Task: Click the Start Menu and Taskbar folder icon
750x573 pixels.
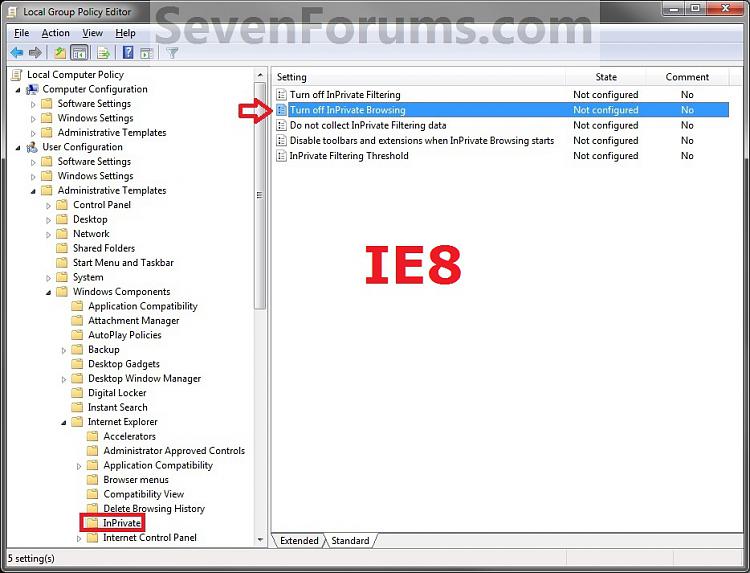Action: click(x=62, y=263)
